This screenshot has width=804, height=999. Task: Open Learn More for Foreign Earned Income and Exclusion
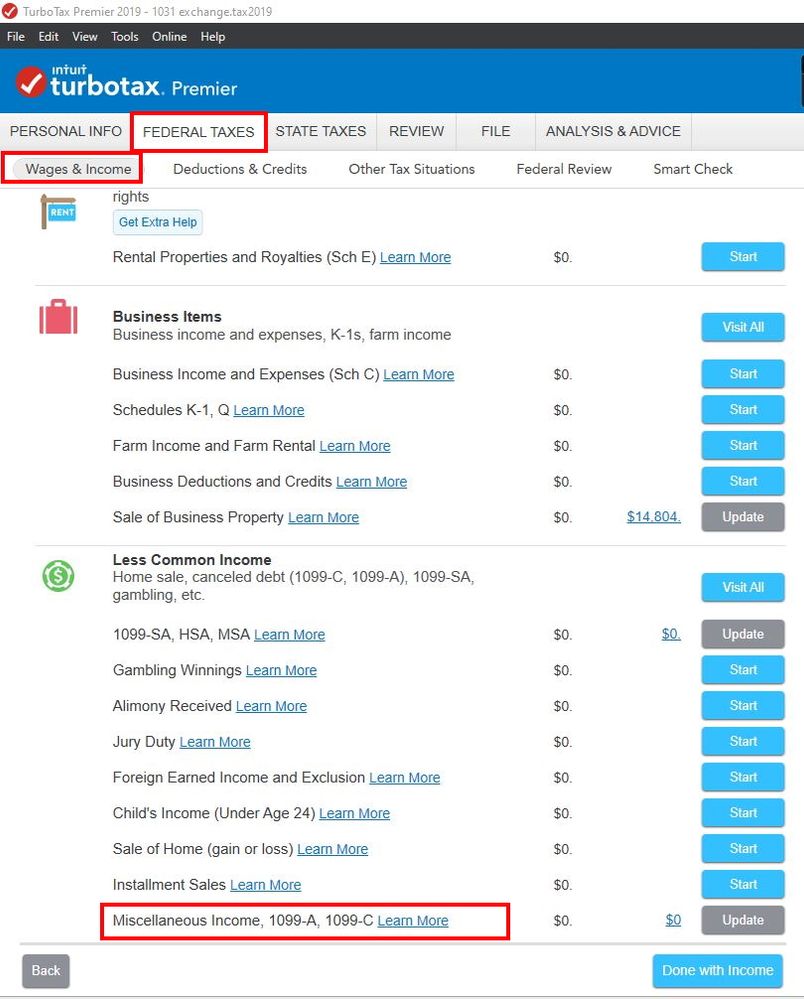pyautogui.click(x=405, y=778)
